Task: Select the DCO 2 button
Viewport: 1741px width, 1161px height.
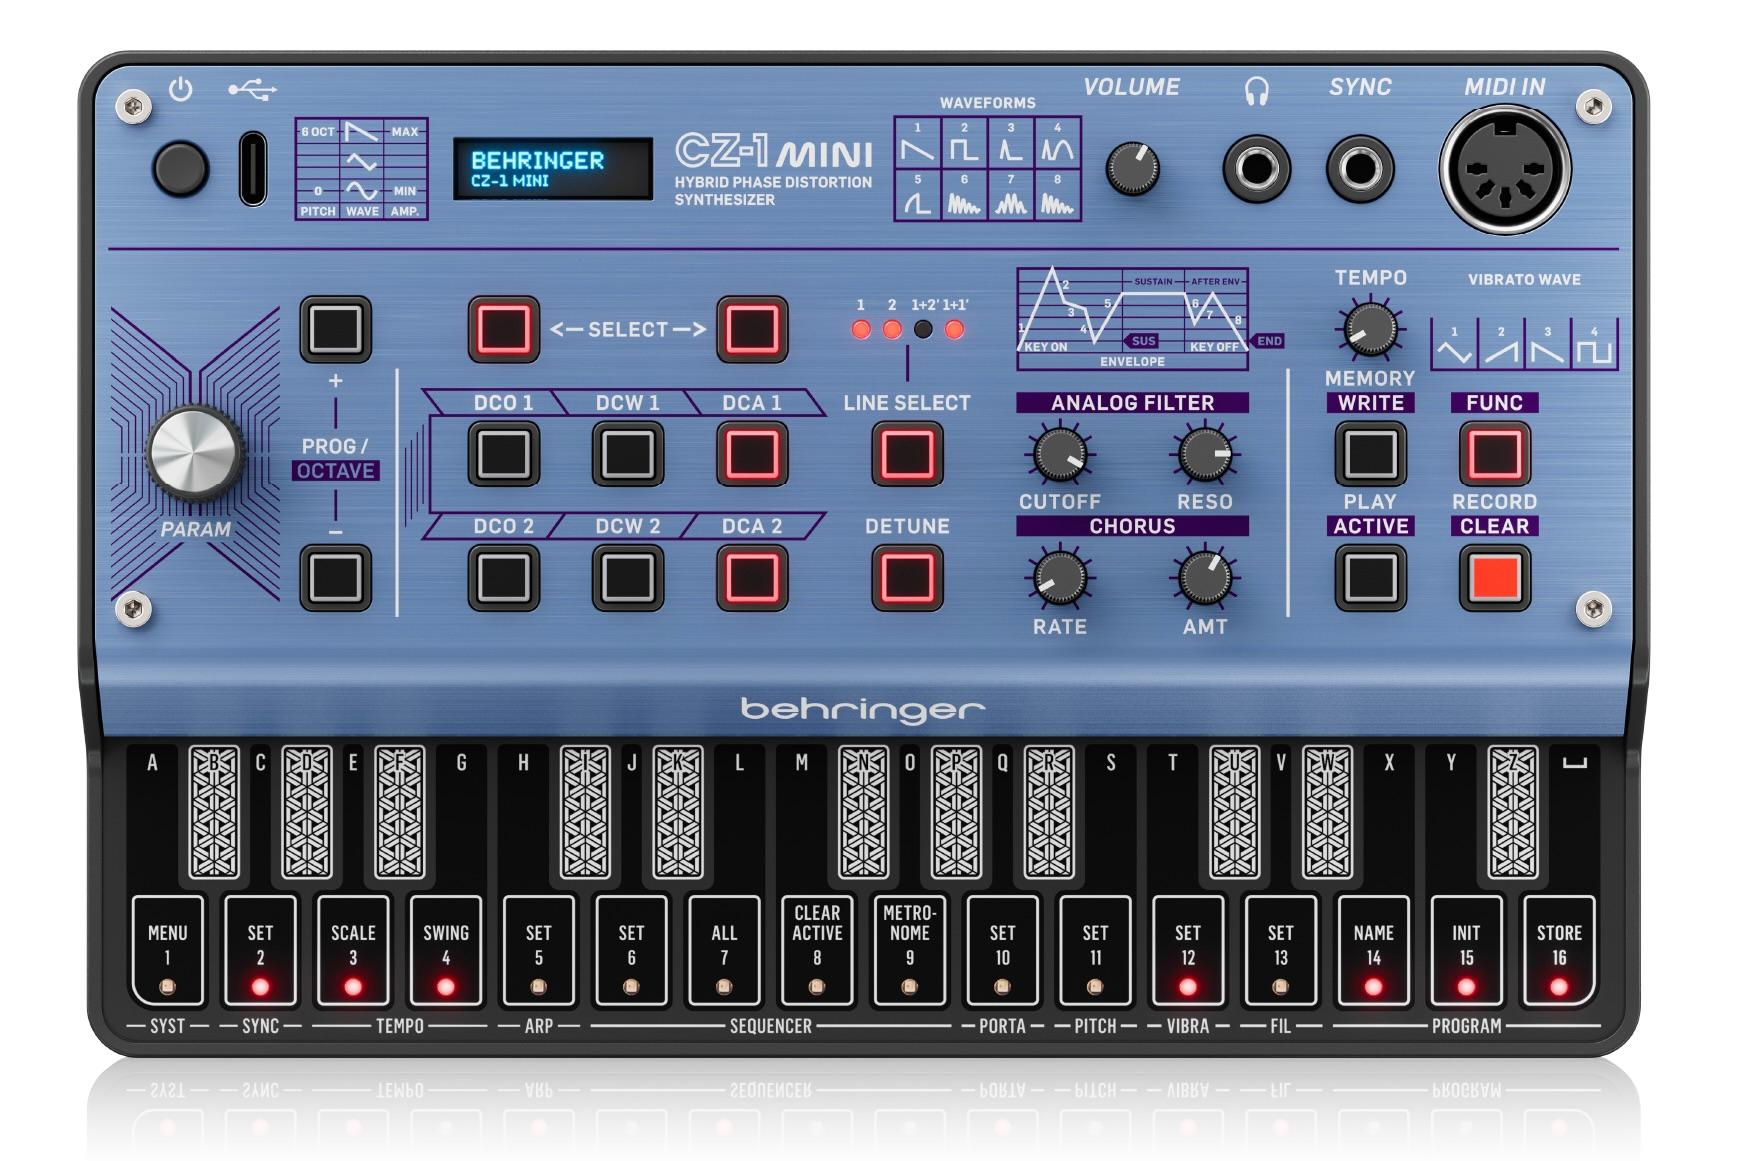Action: [503, 578]
